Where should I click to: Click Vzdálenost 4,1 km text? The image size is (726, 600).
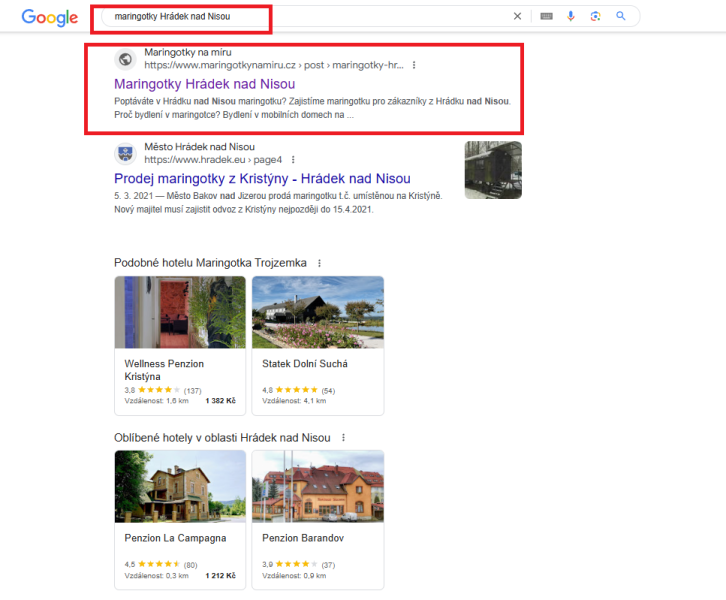[294, 401]
